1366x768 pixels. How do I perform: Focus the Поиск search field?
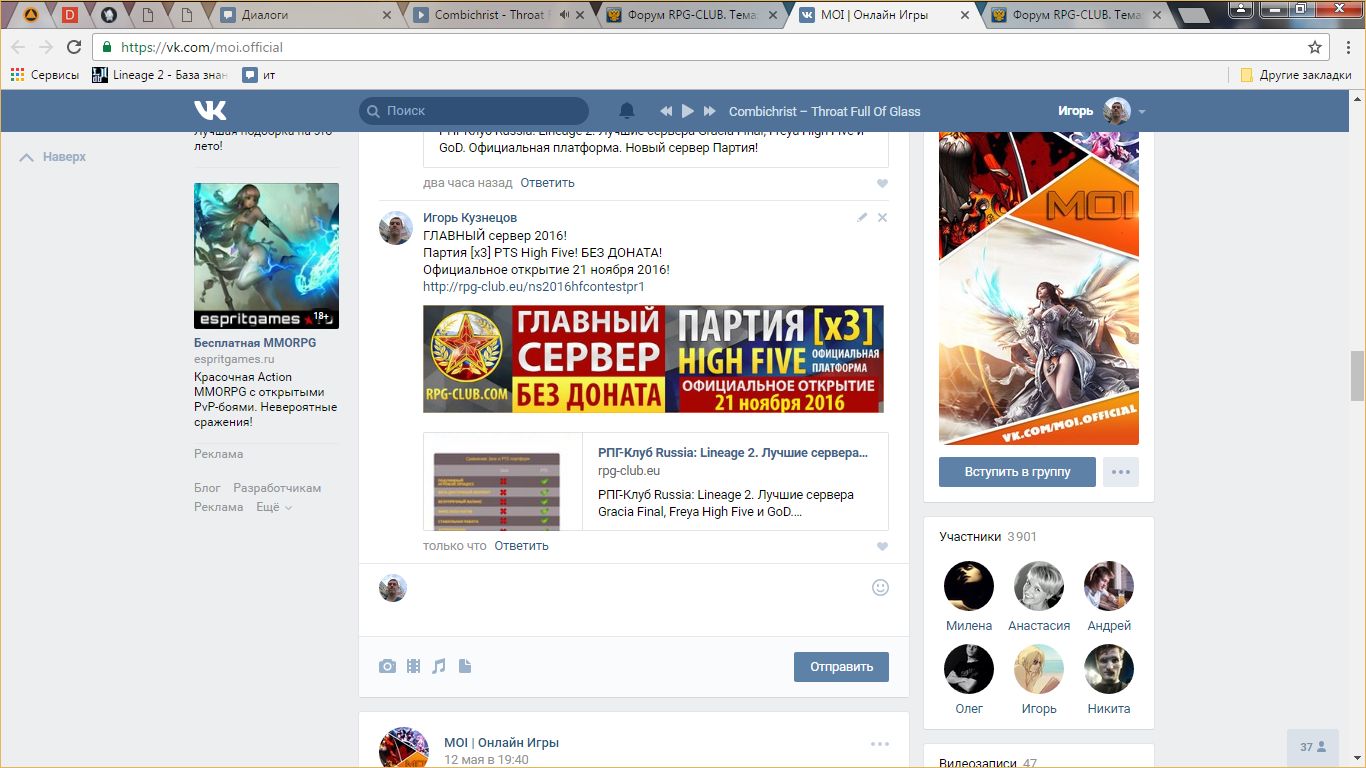[x=474, y=111]
